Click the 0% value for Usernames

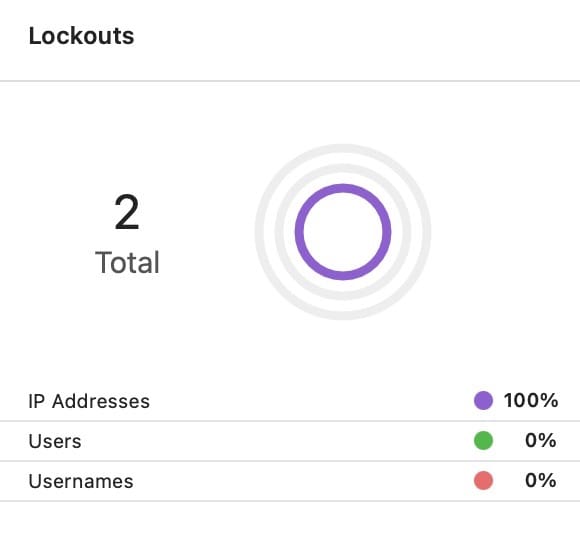[540, 480]
